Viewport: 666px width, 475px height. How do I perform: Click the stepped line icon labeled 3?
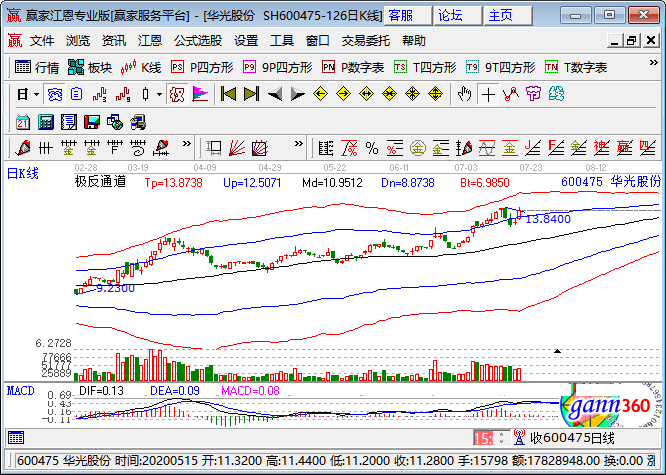pyautogui.click(x=99, y=94)
